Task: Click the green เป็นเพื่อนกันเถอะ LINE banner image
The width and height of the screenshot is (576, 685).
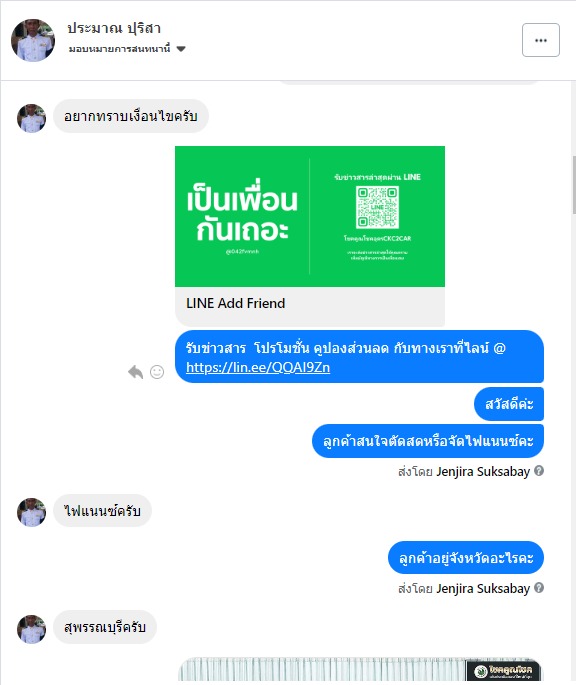Action: click(x=310, y=216)
